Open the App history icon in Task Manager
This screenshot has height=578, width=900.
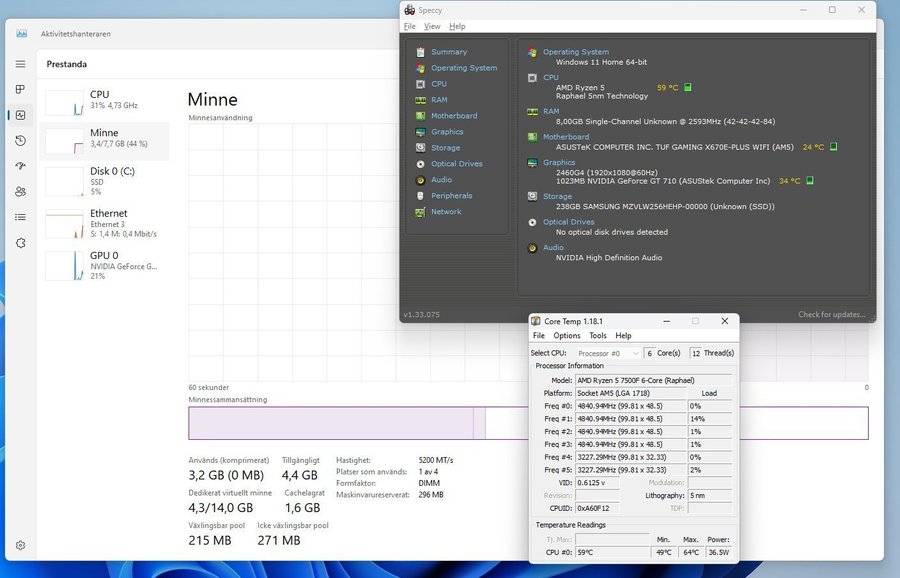tap(21, 141)
